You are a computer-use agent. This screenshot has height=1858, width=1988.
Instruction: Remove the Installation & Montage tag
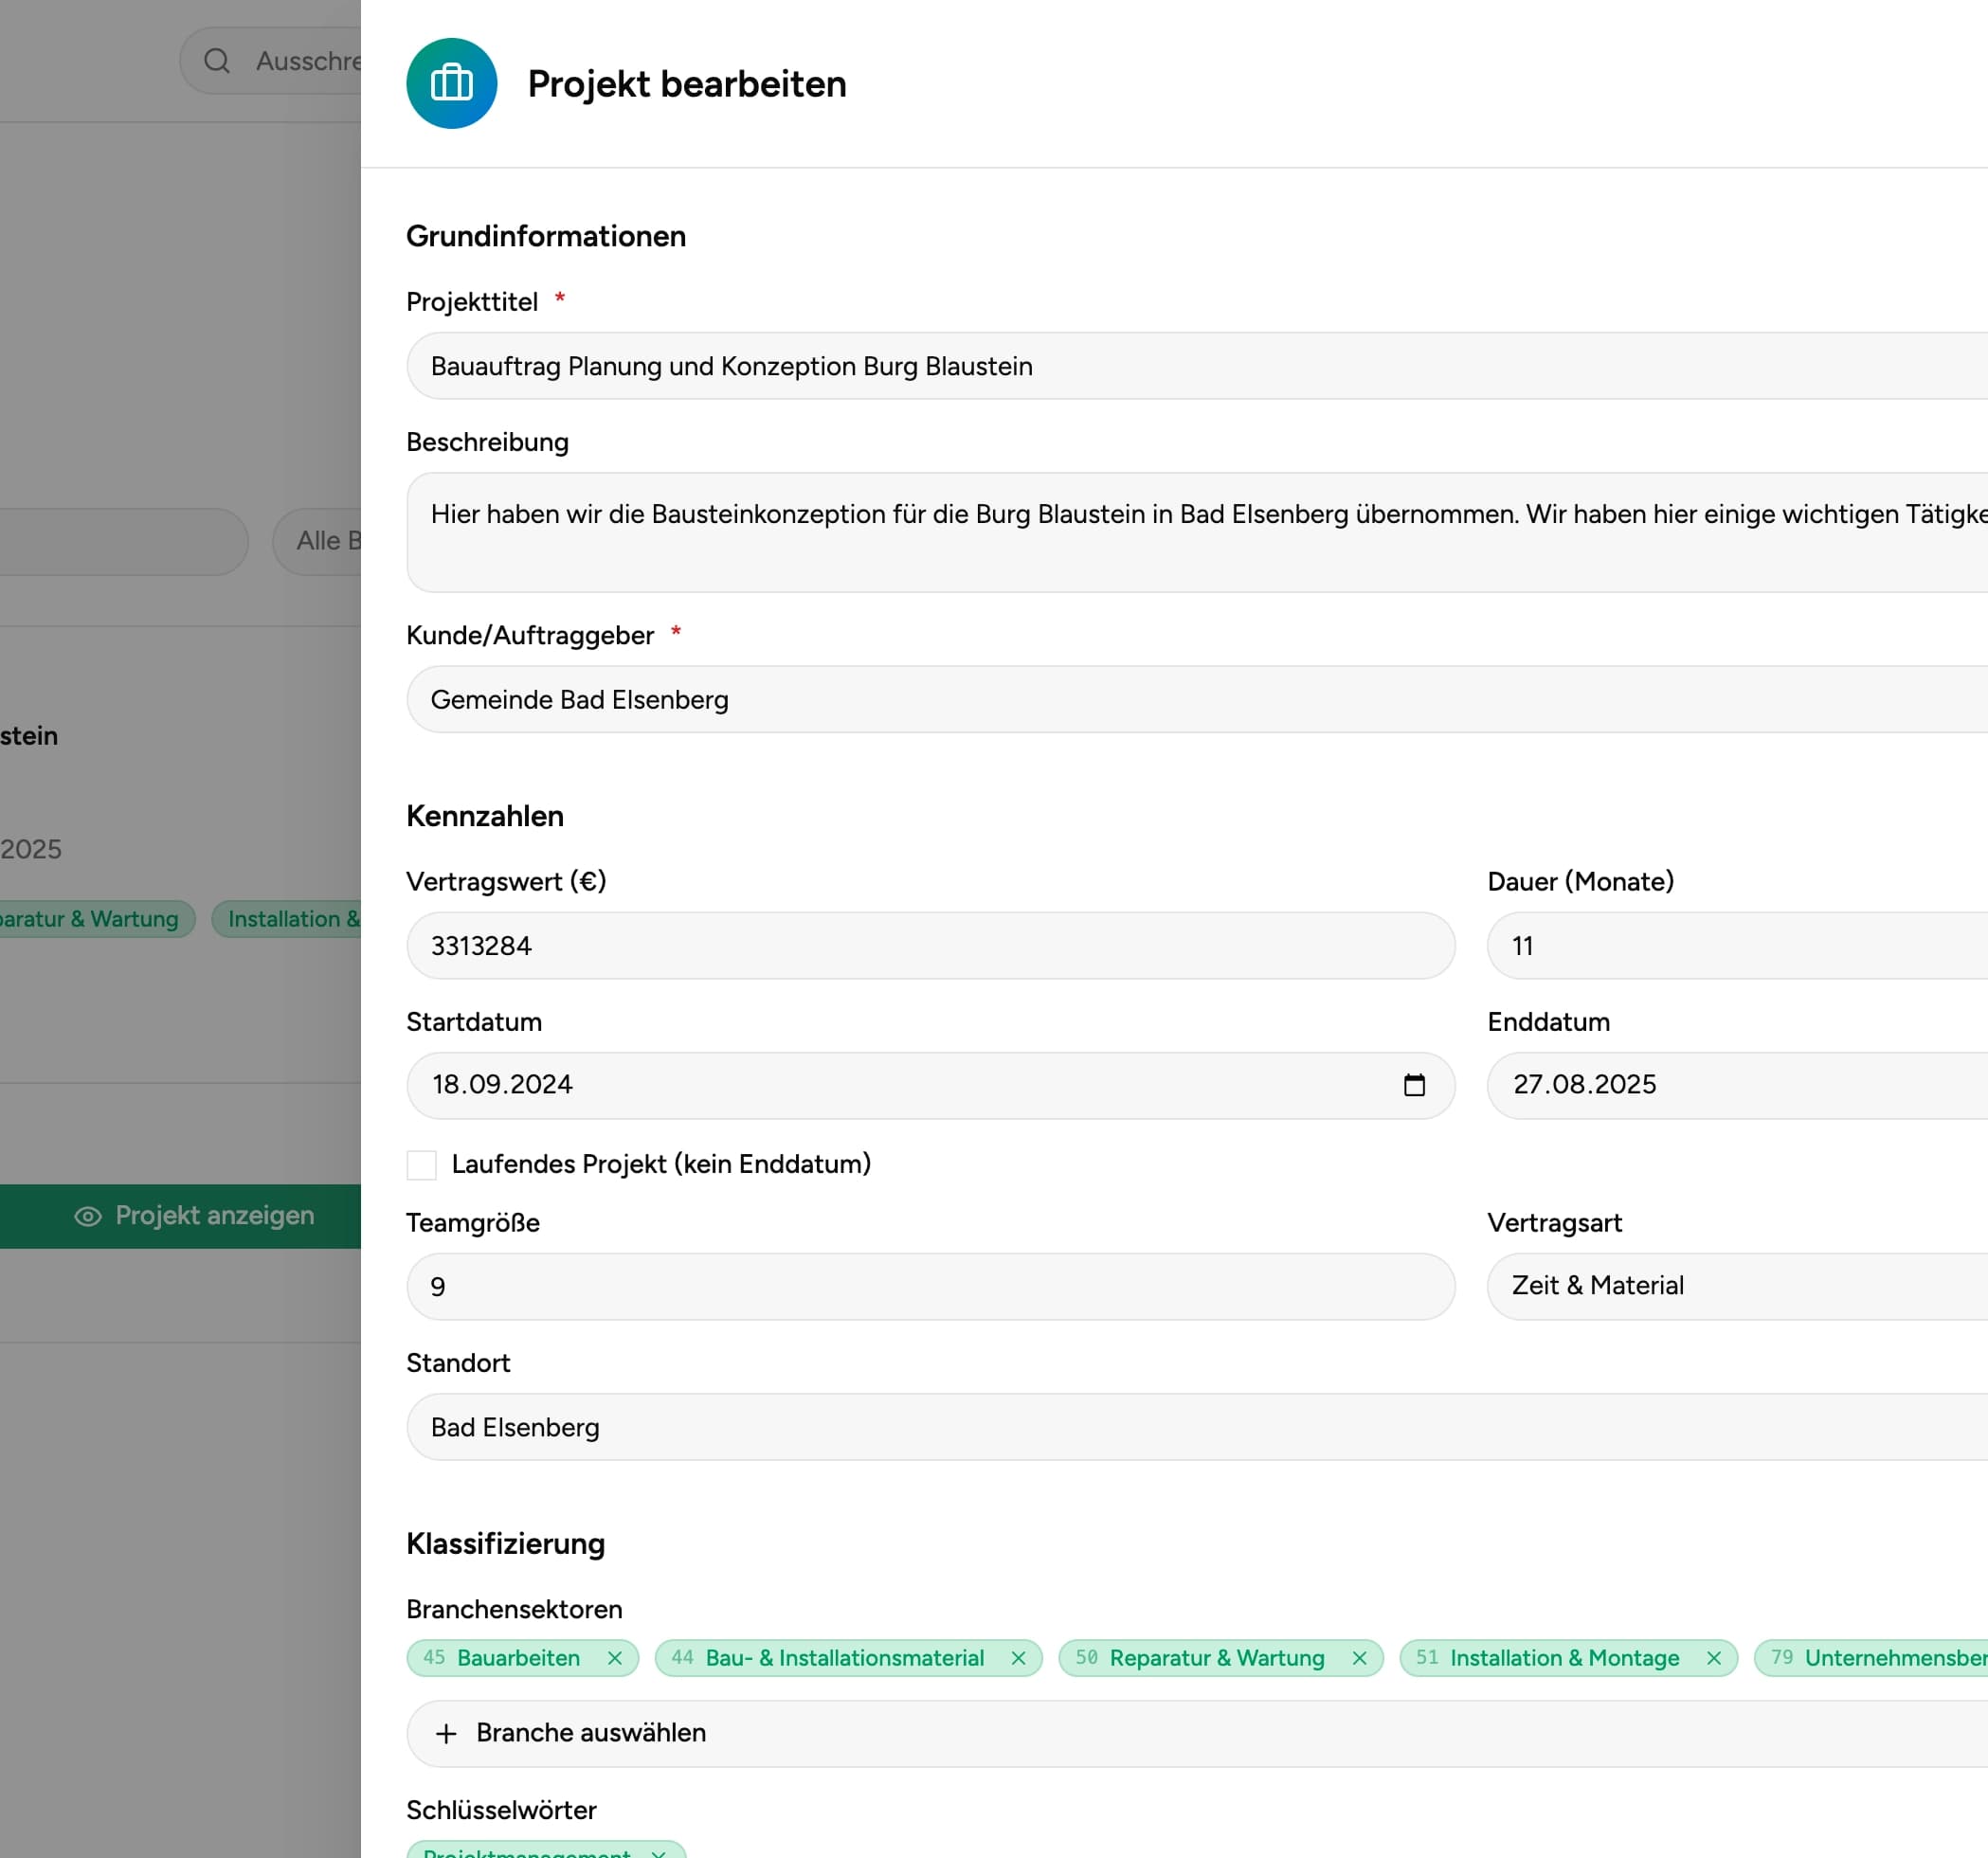[1713, 1658]
